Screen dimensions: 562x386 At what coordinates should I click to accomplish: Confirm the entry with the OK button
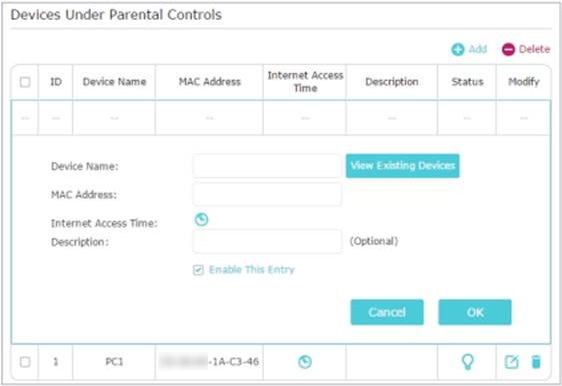(475, 312)
